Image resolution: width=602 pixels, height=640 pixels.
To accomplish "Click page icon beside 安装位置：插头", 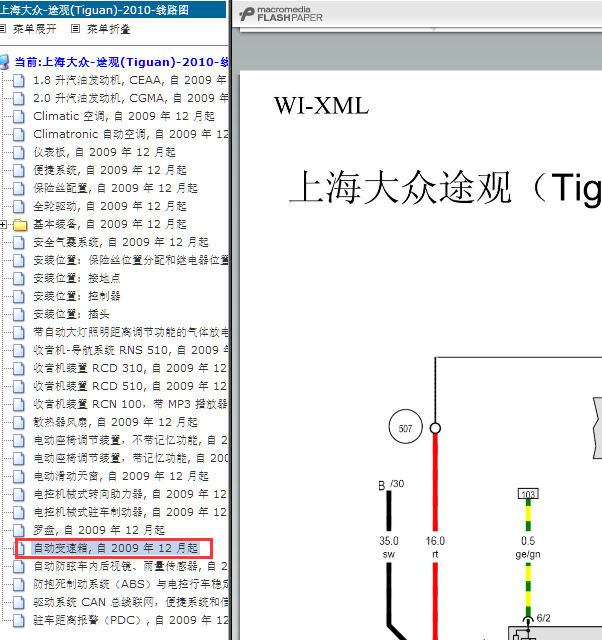I will click(18, 314).
